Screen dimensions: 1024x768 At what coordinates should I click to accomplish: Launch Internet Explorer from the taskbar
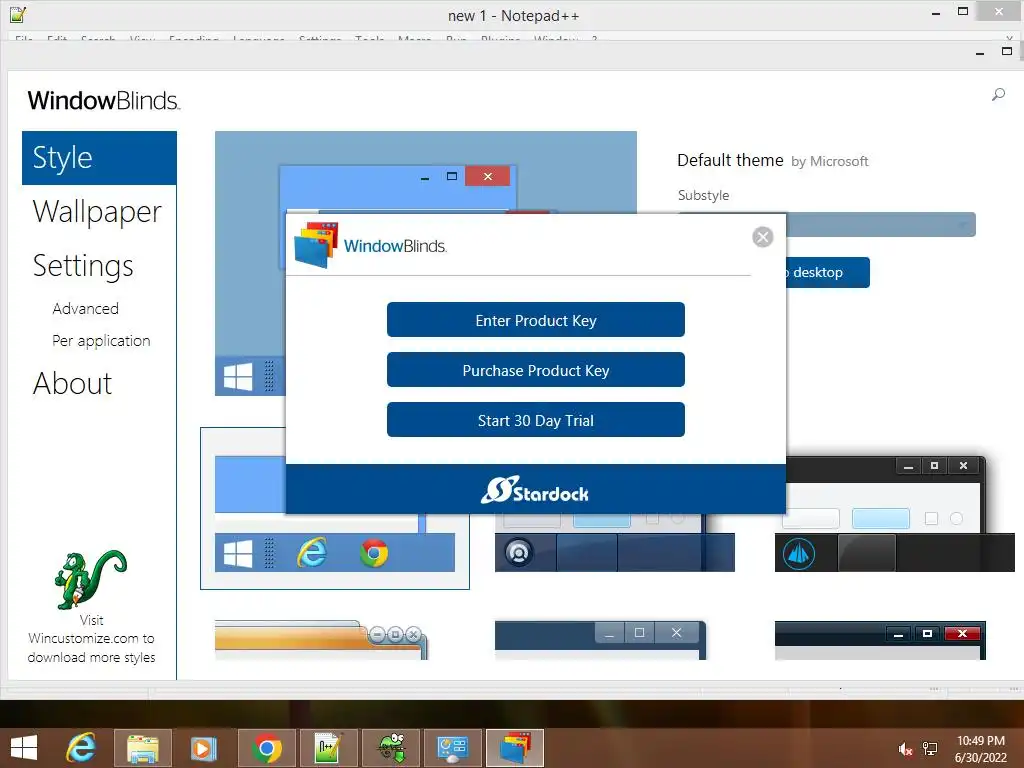[x=81, y=748]
